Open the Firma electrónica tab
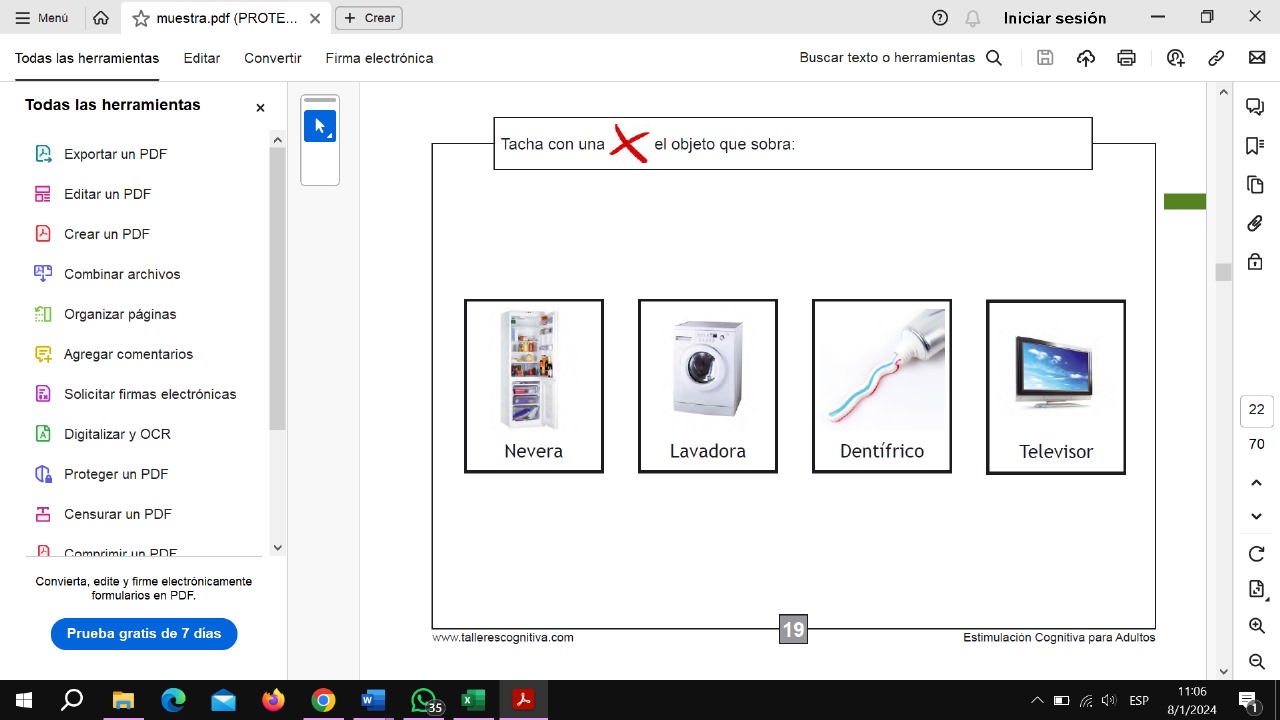 [379, 58]
